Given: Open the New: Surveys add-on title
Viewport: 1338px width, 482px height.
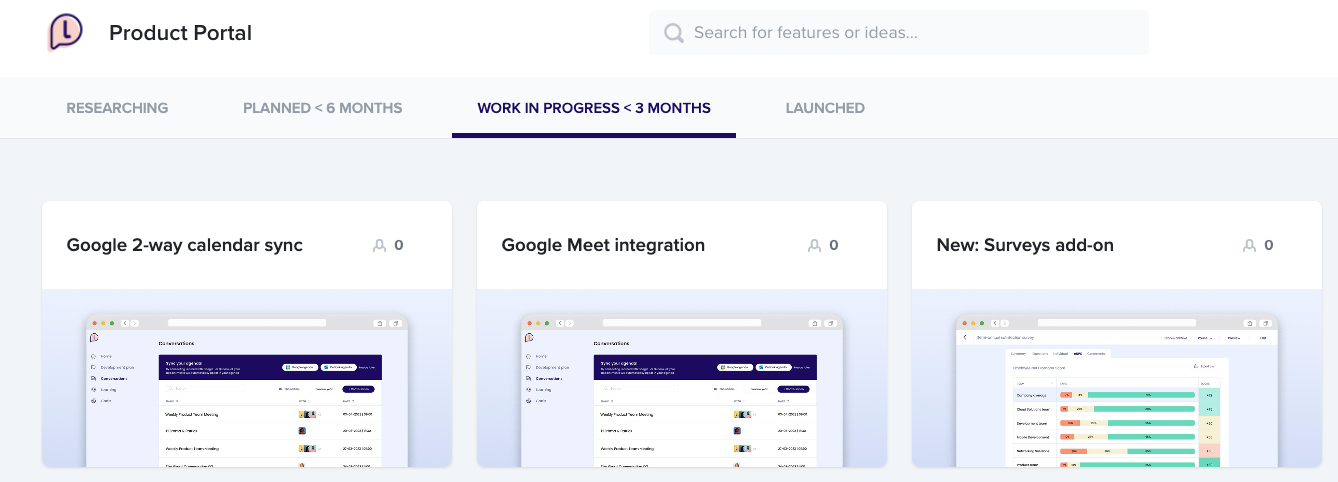Looking at the screenshot, I should [1025, 245].
